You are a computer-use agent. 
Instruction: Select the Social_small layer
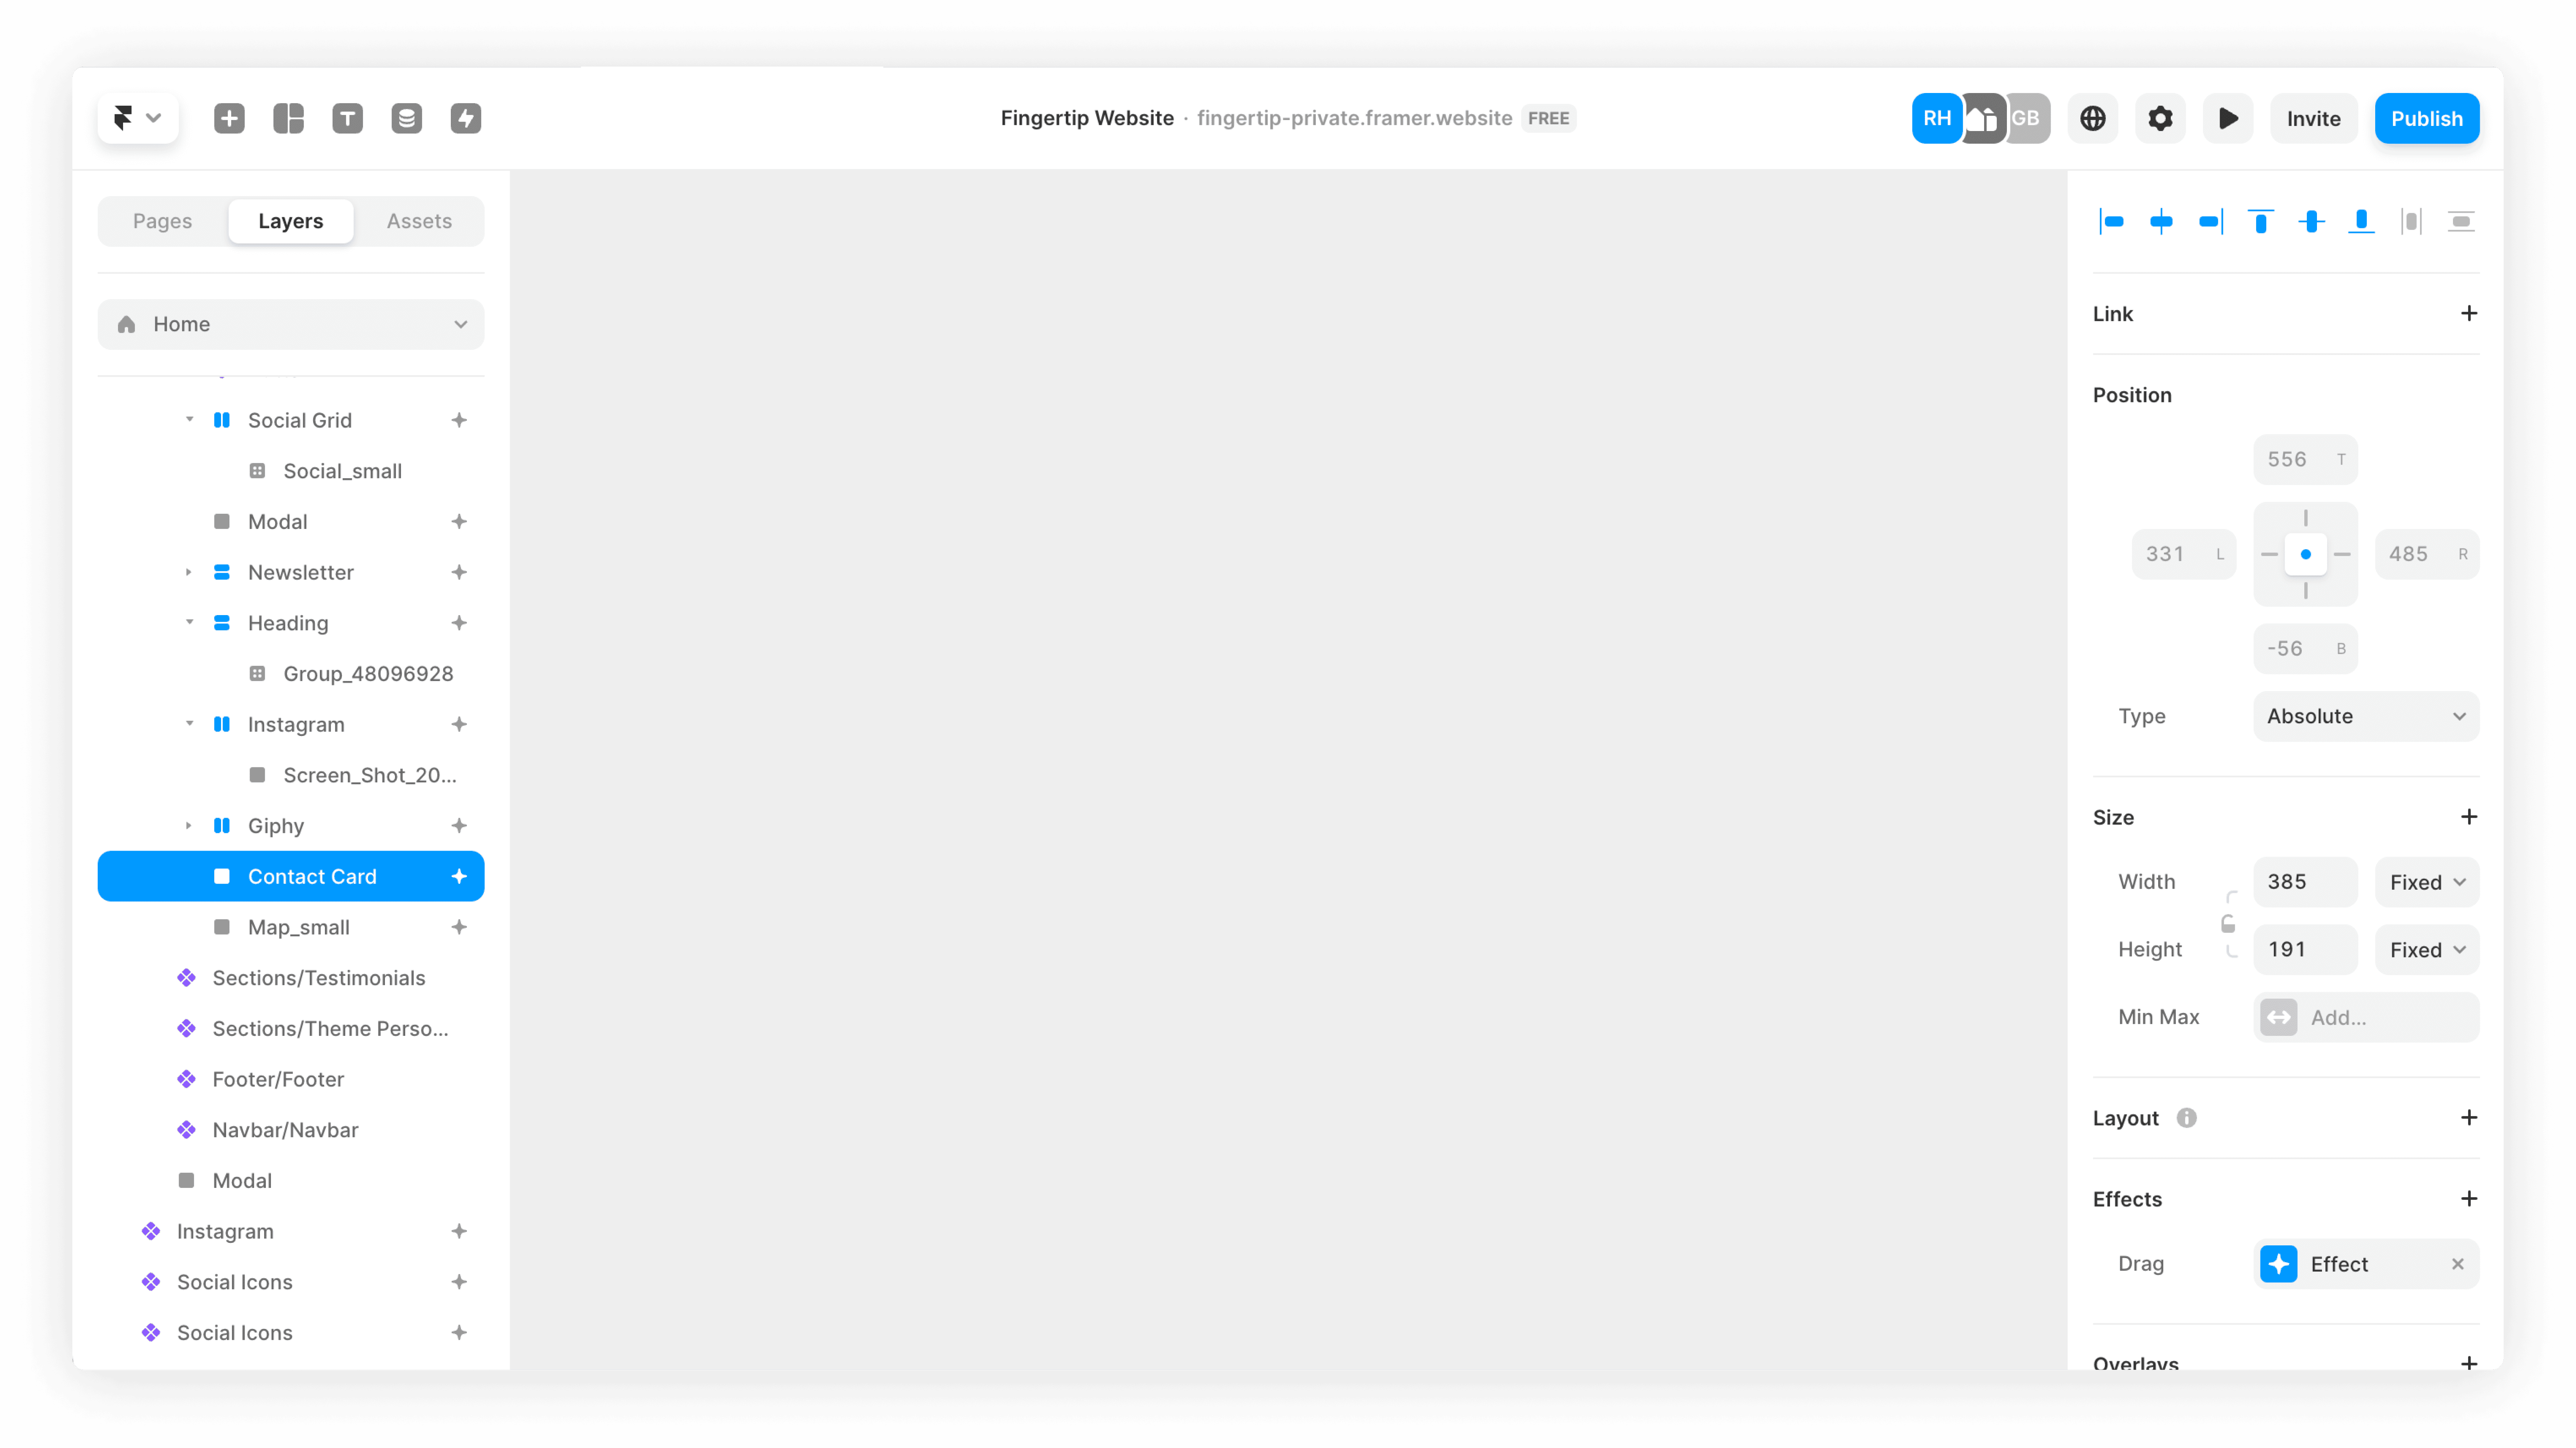click(x=291, y=471)
